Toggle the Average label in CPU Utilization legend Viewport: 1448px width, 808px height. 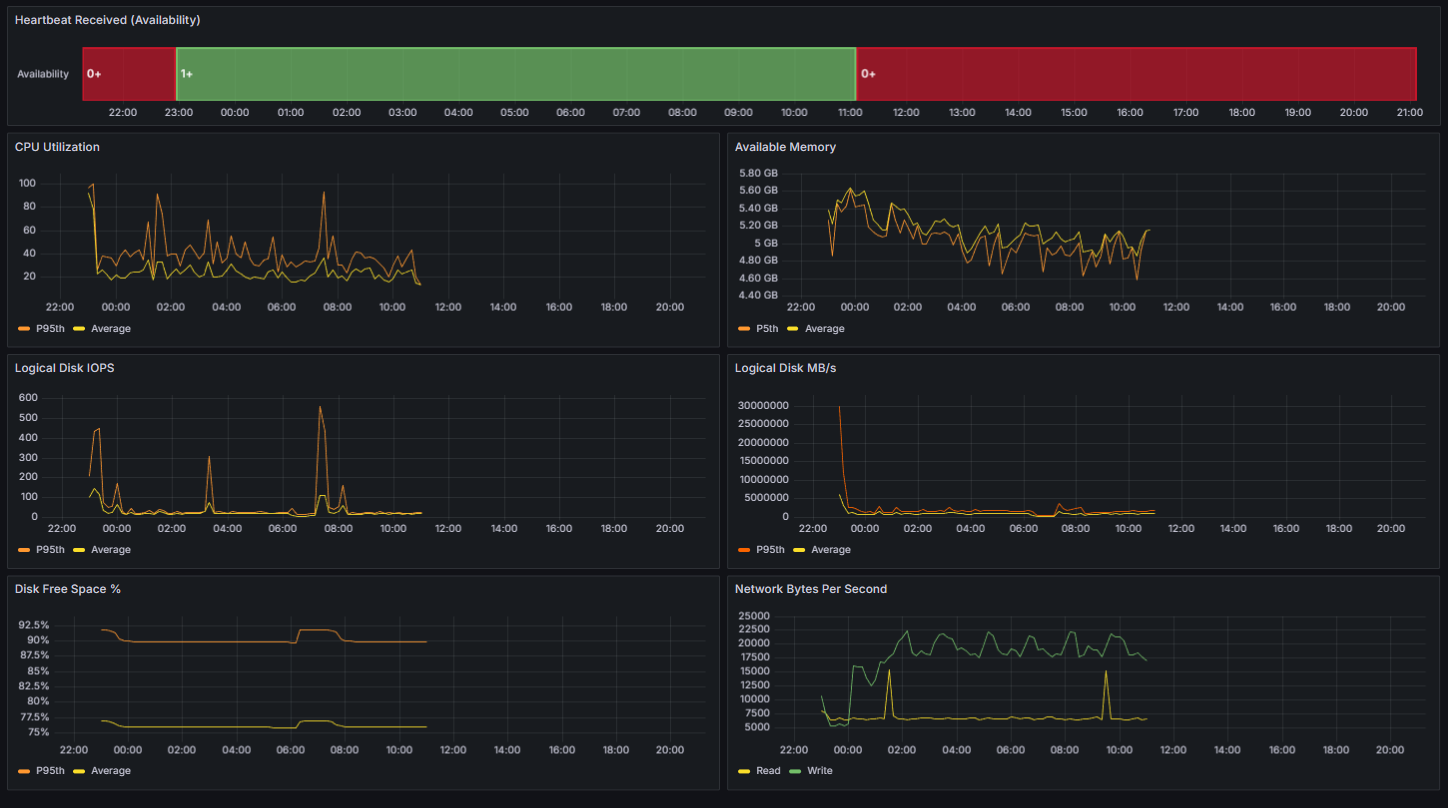click(x=111, y=329)
